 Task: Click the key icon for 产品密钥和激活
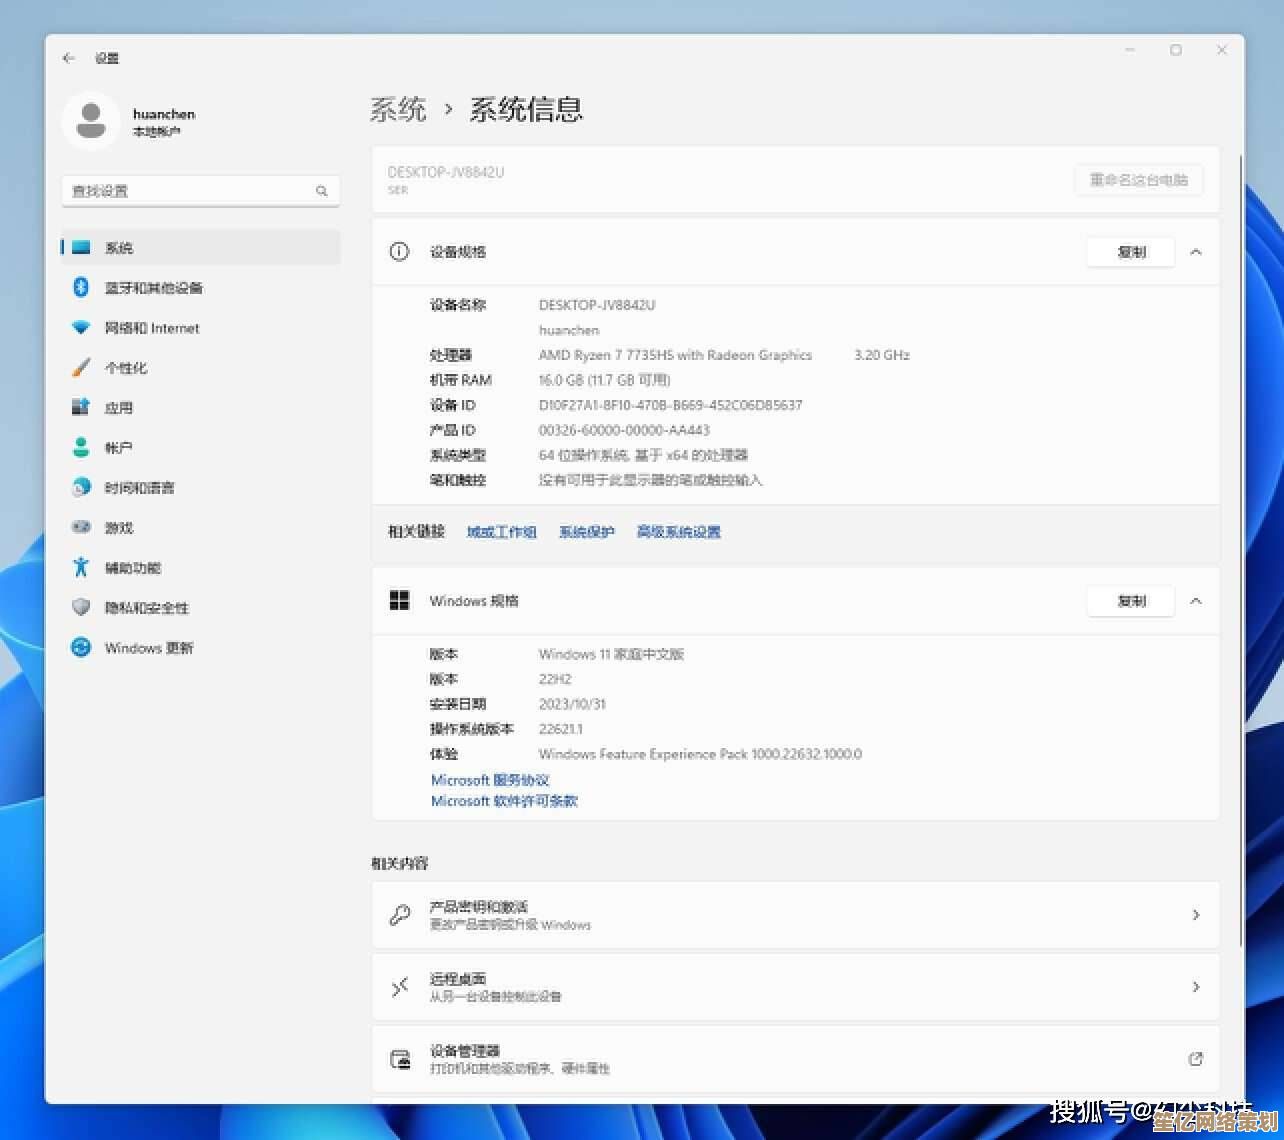point(399,915)
